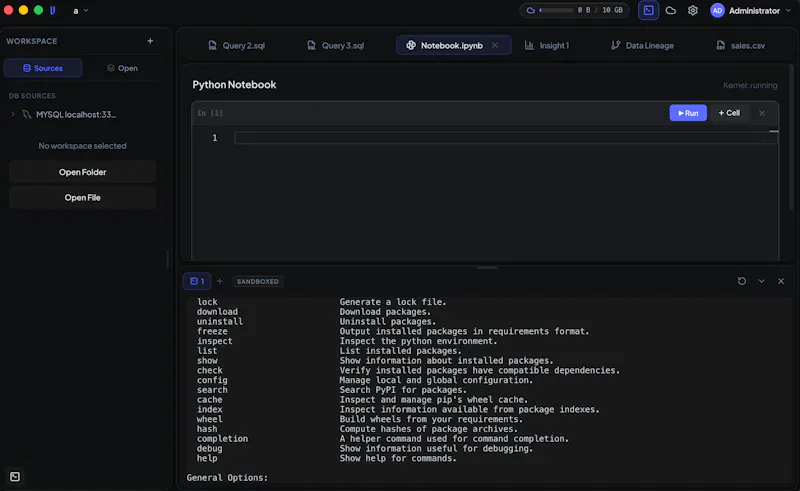
Task: Select terminal session tab 1
Action: 197,281
